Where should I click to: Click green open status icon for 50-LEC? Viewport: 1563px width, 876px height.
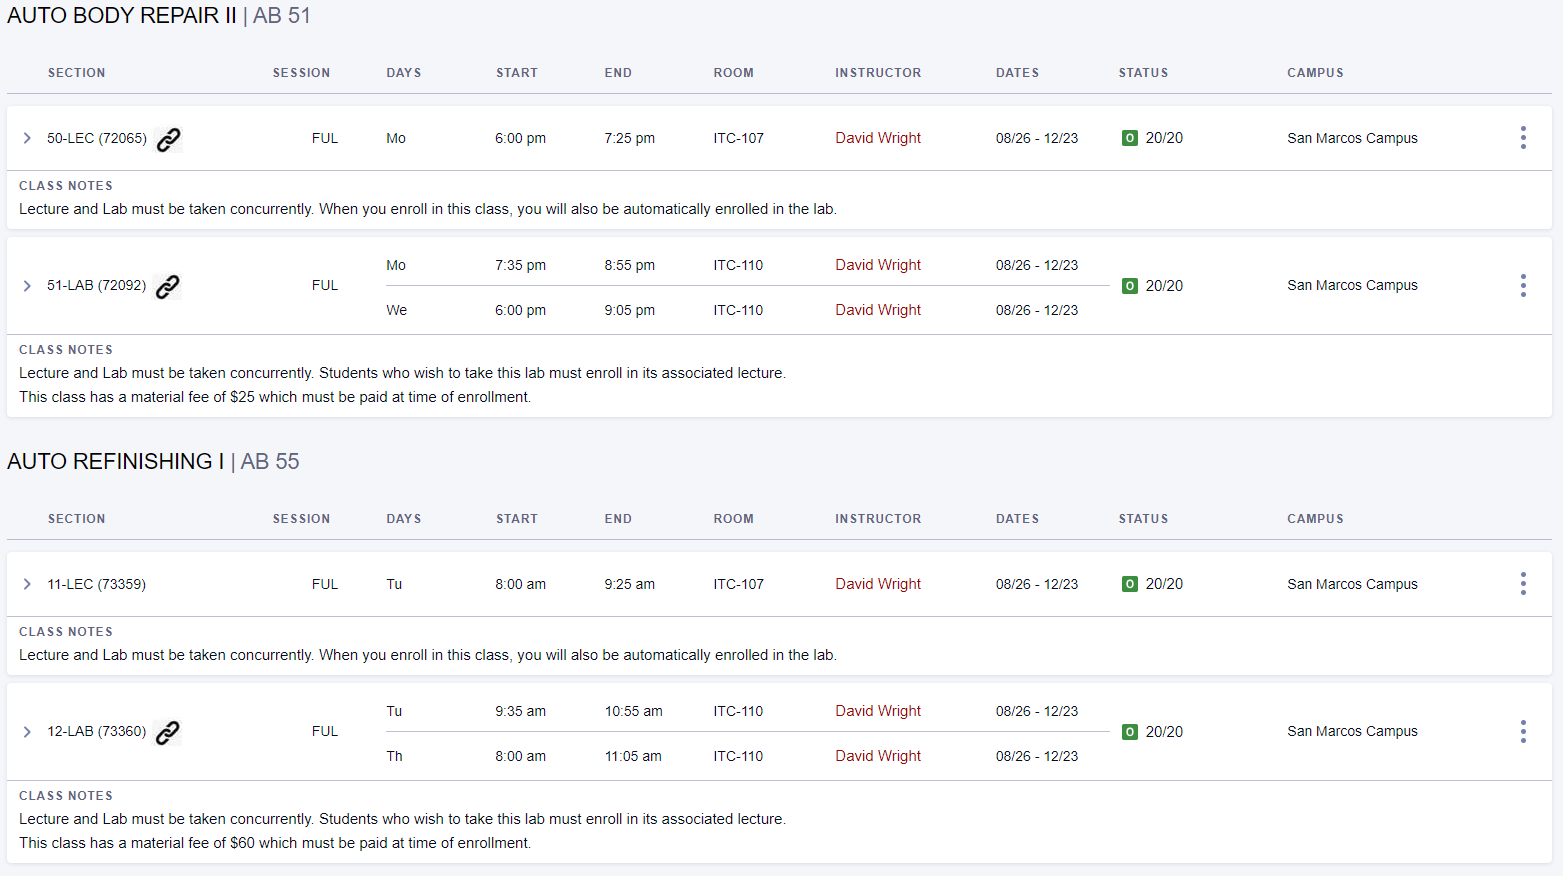pos(1129,138)
